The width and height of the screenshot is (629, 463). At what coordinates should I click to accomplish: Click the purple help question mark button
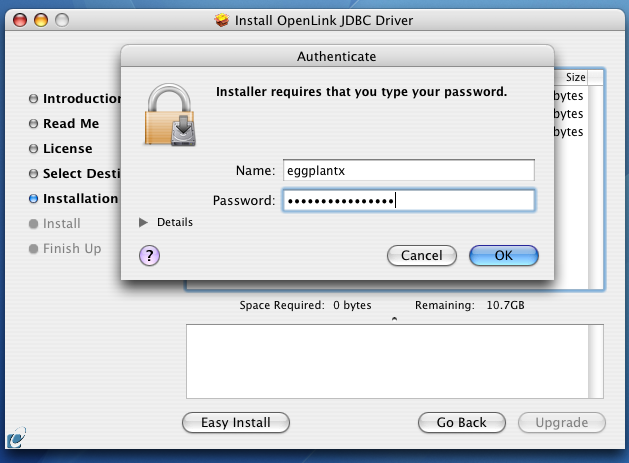[149, 256]
